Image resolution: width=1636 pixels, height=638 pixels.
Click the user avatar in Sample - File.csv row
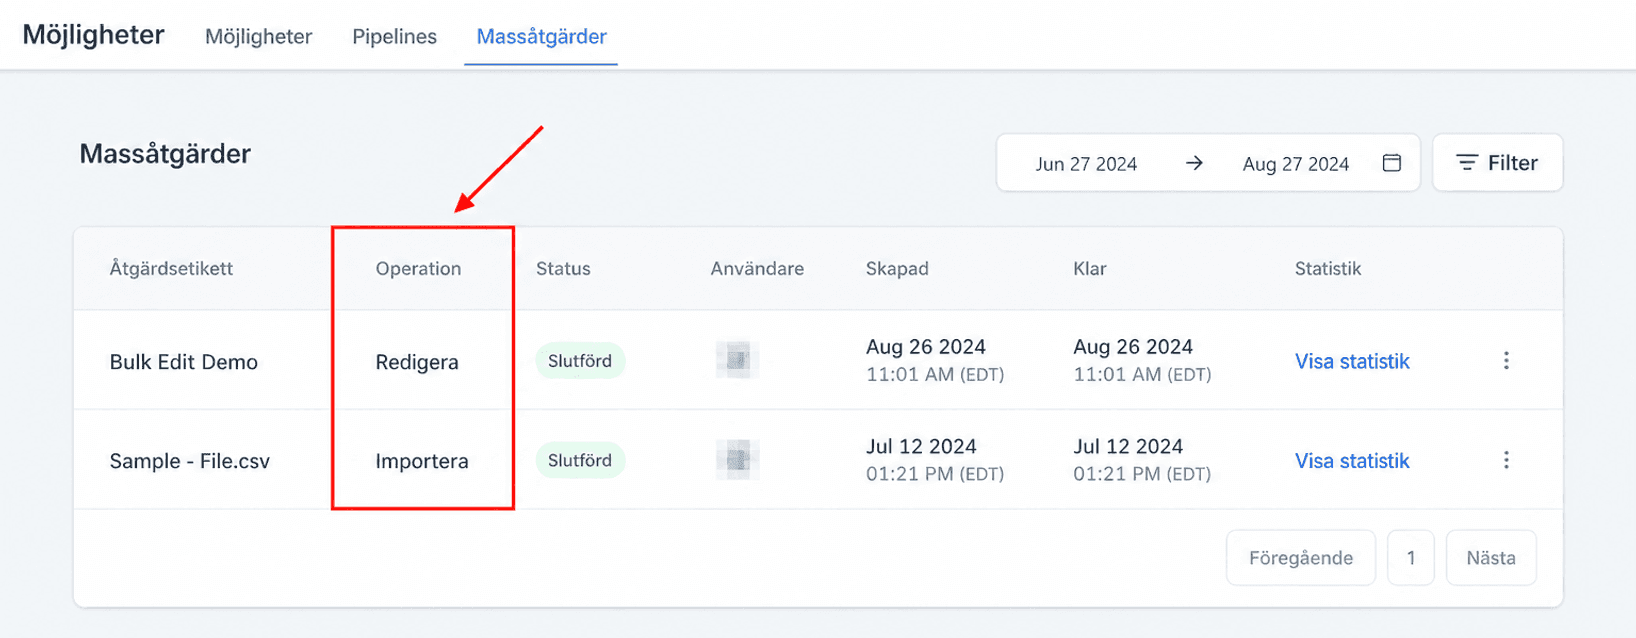(x=738, y=459)
